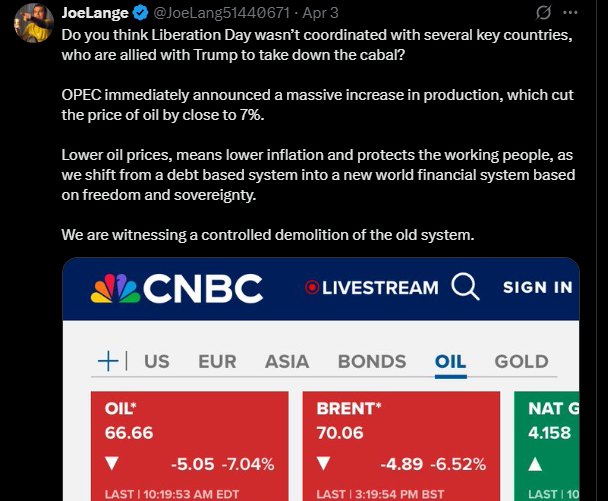Screen dimensions: 608x501
Task: Click the OIL 66.66 price card
Action: [190, 446]
